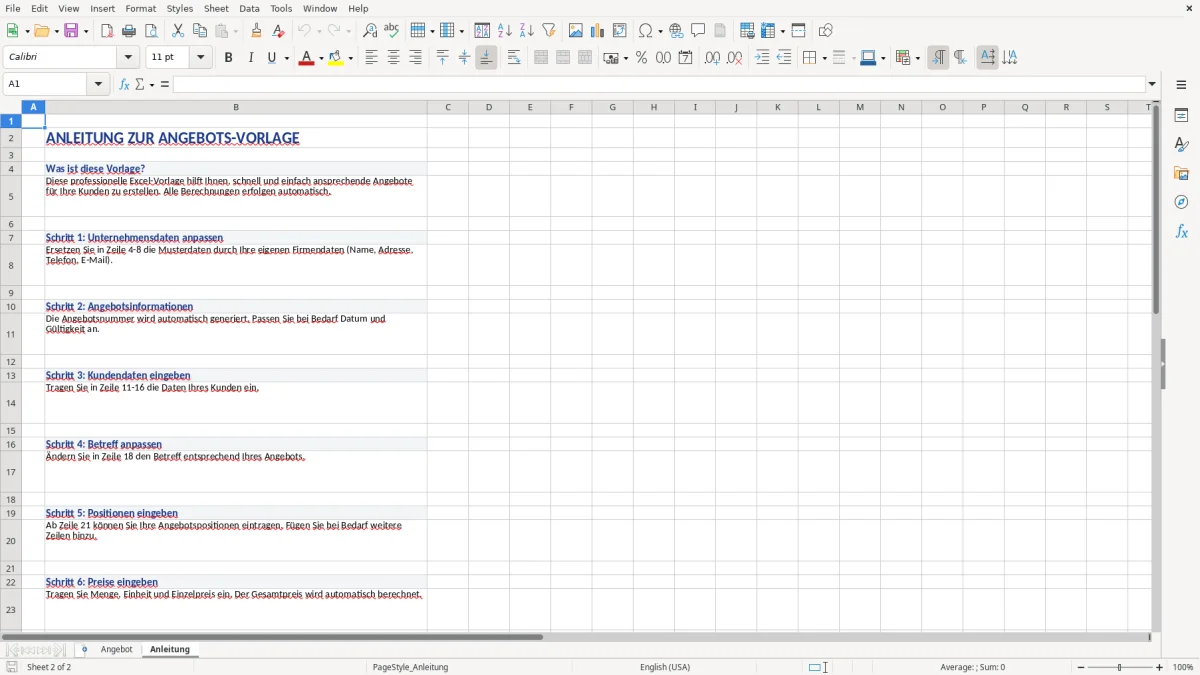Open the sidebar Navigator compass icon
1200x675 pixels.
(x=1181, y=202)
